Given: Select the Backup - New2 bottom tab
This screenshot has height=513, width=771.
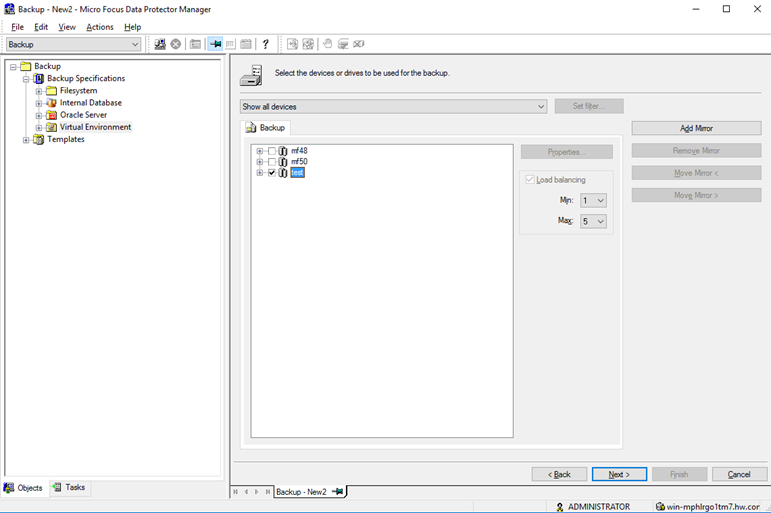Looking at the screenshot, I should tap(310, 491).
